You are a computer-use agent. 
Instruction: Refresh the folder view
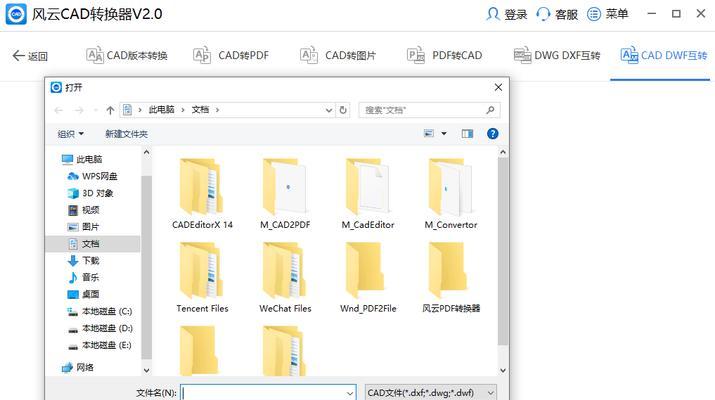click(343, 110)
